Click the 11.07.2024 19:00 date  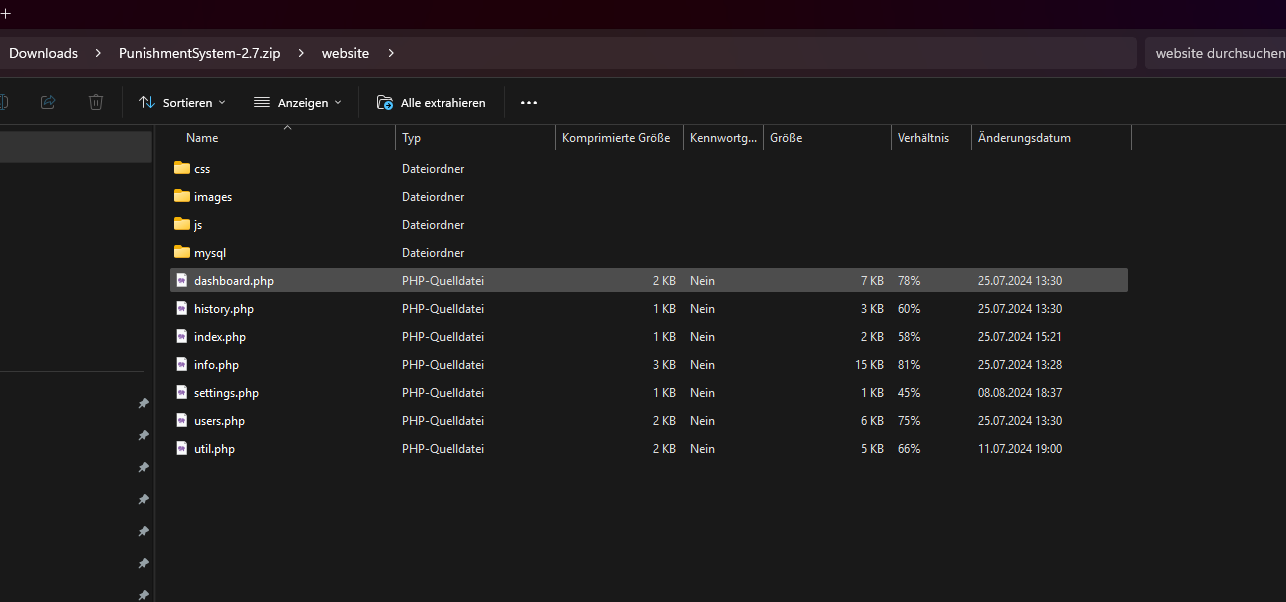point(1020,449)
